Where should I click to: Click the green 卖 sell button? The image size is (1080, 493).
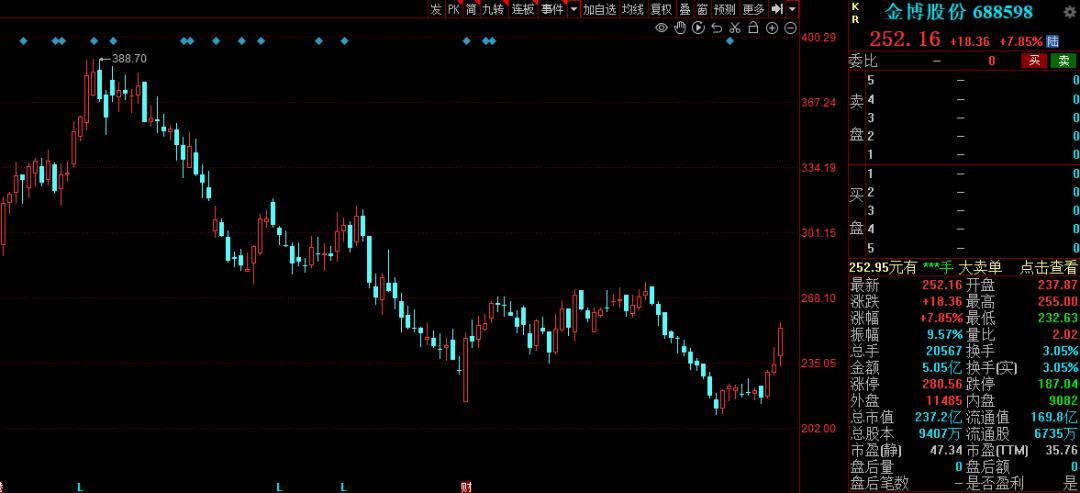coord(1063,61)
